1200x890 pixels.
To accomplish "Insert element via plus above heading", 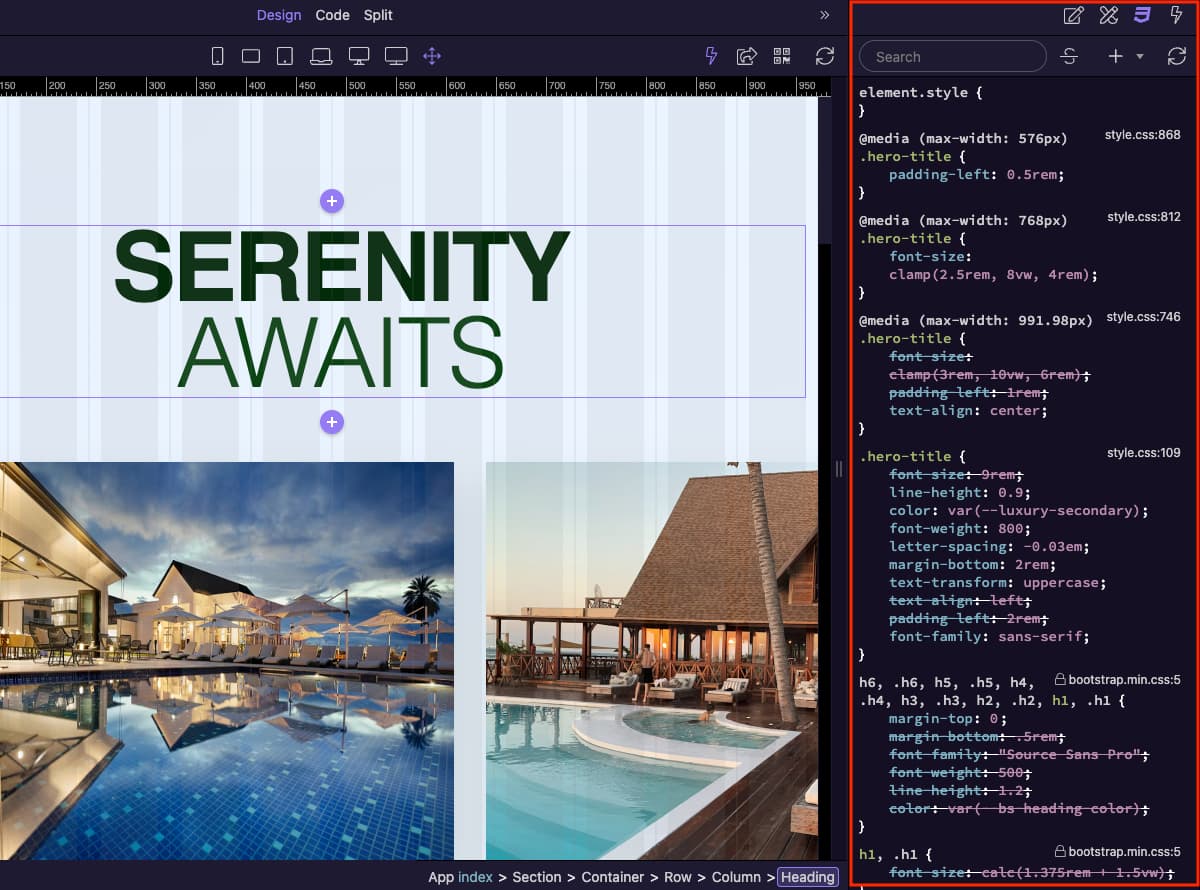I will click(x=332, y=201).
